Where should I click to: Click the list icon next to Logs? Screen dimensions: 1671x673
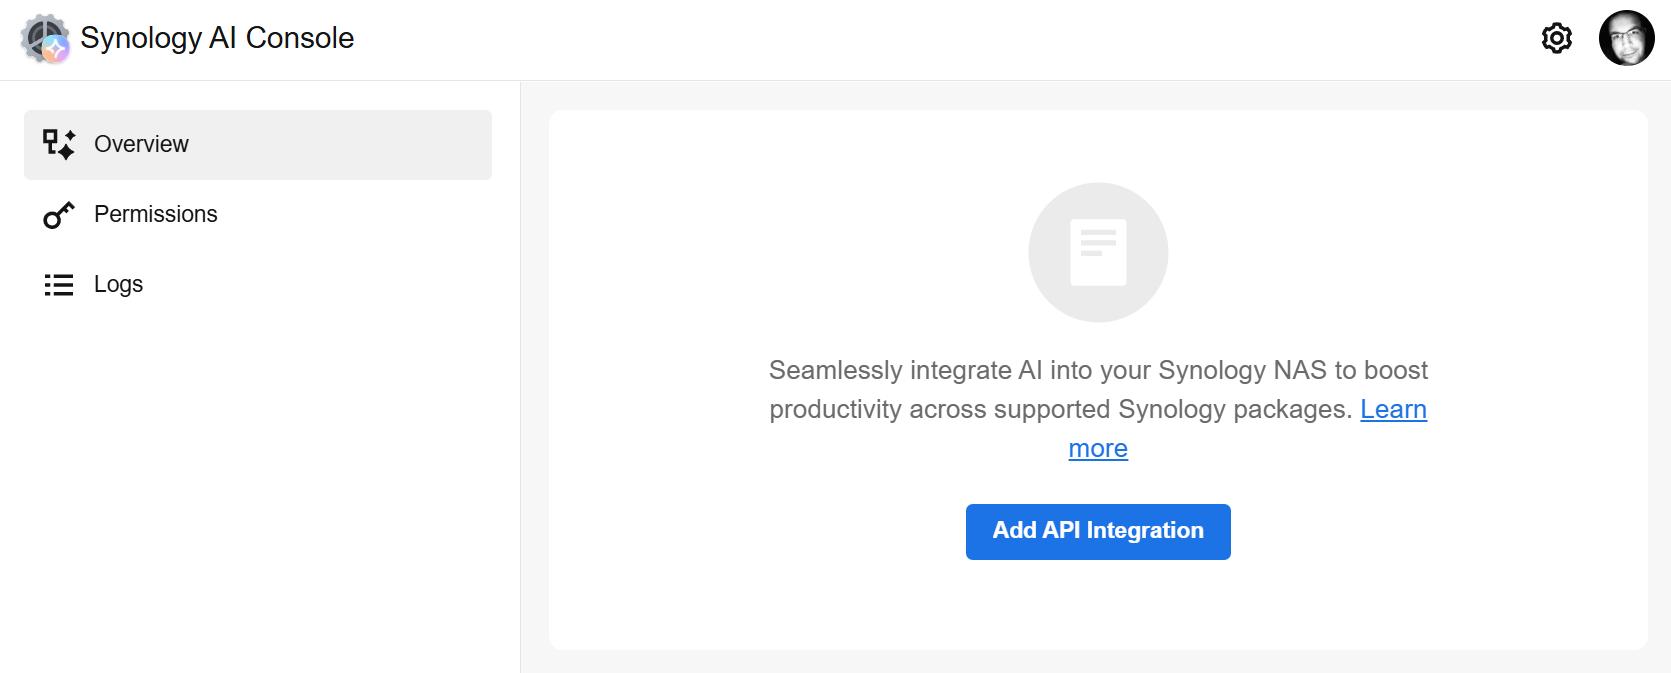[58, 284]
